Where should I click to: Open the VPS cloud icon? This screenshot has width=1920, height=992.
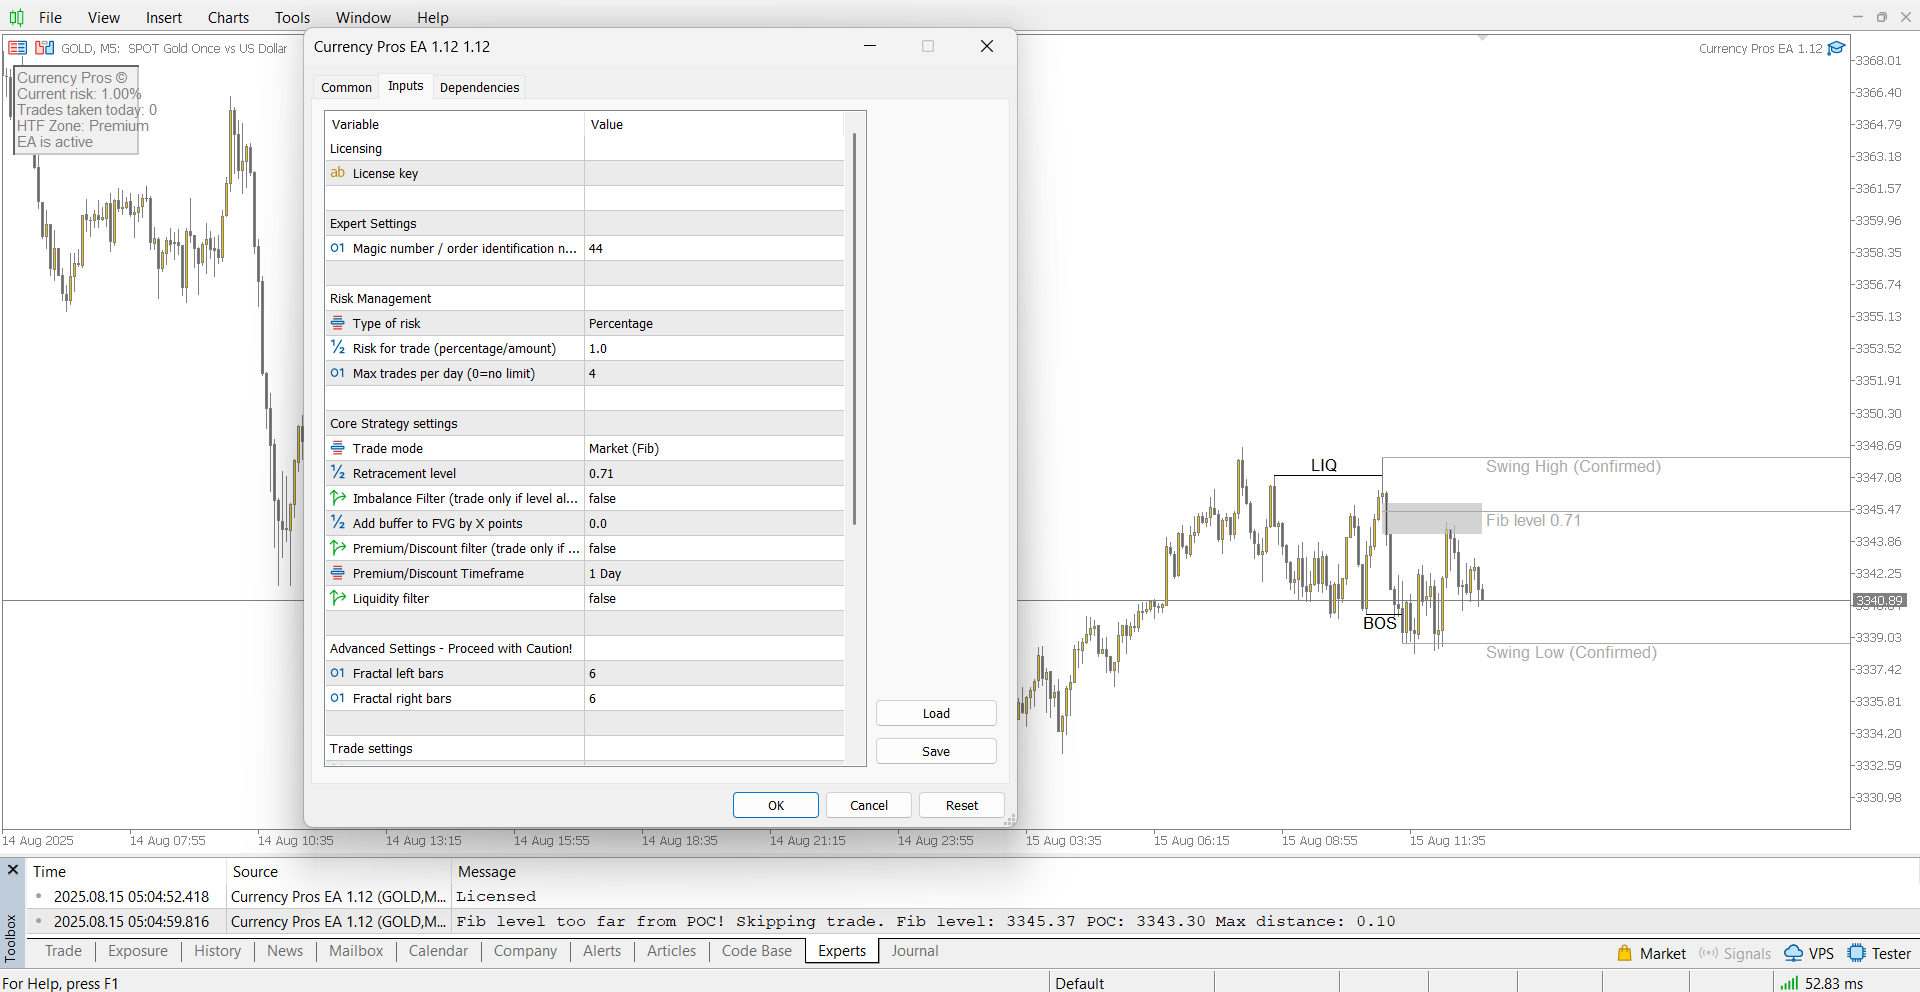1794,953
